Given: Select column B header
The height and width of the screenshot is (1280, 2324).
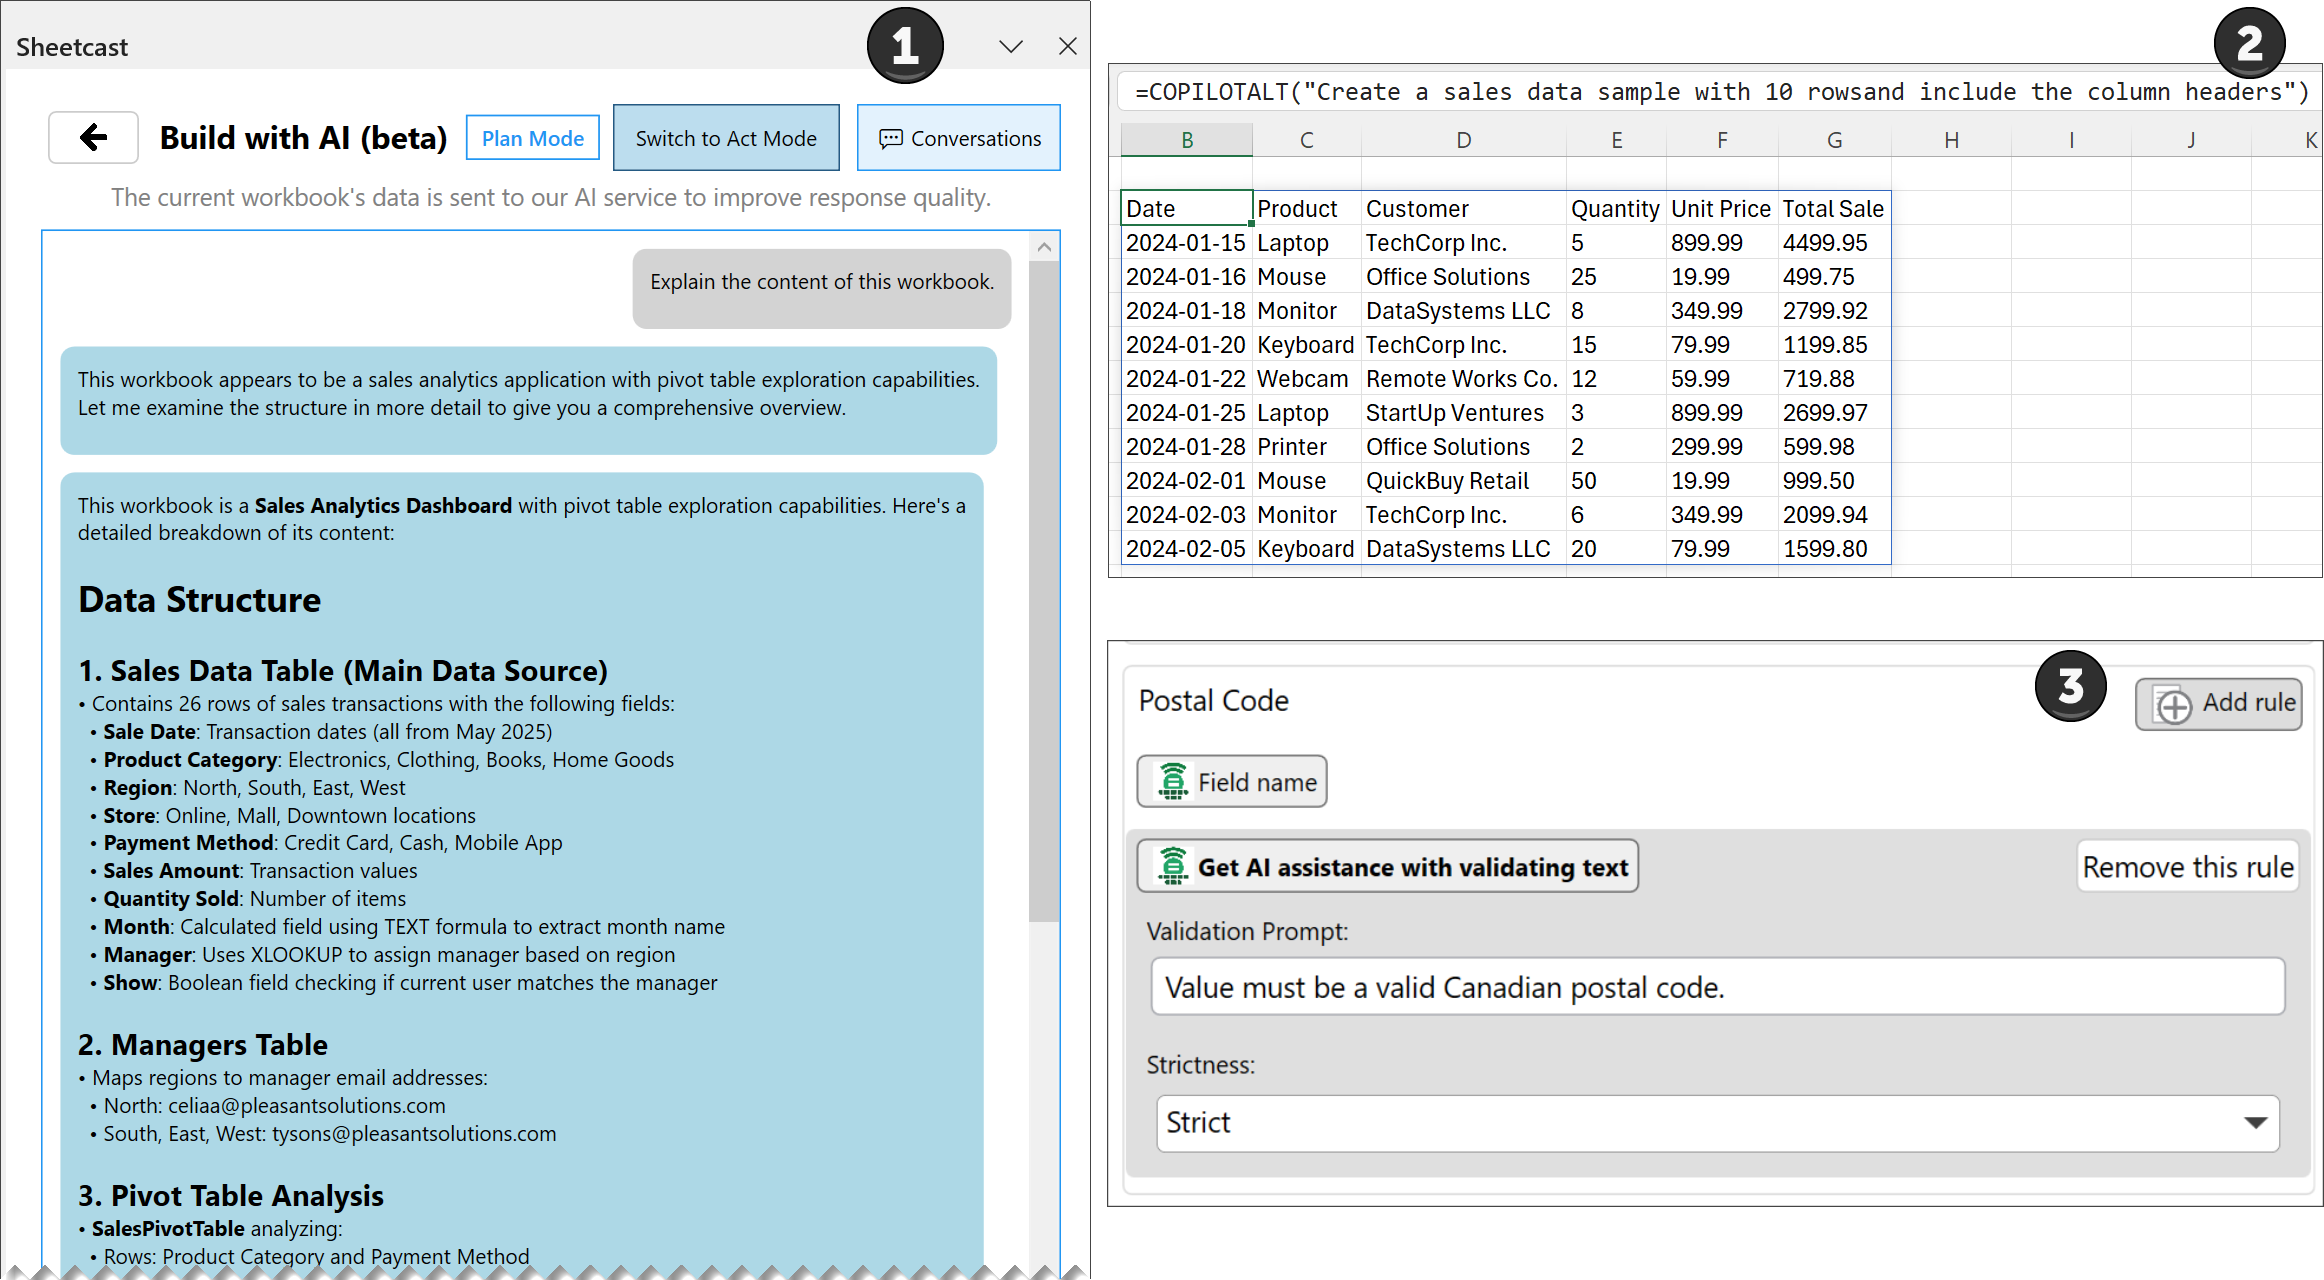Looking at the screenshot, I should coord(1187,141).
